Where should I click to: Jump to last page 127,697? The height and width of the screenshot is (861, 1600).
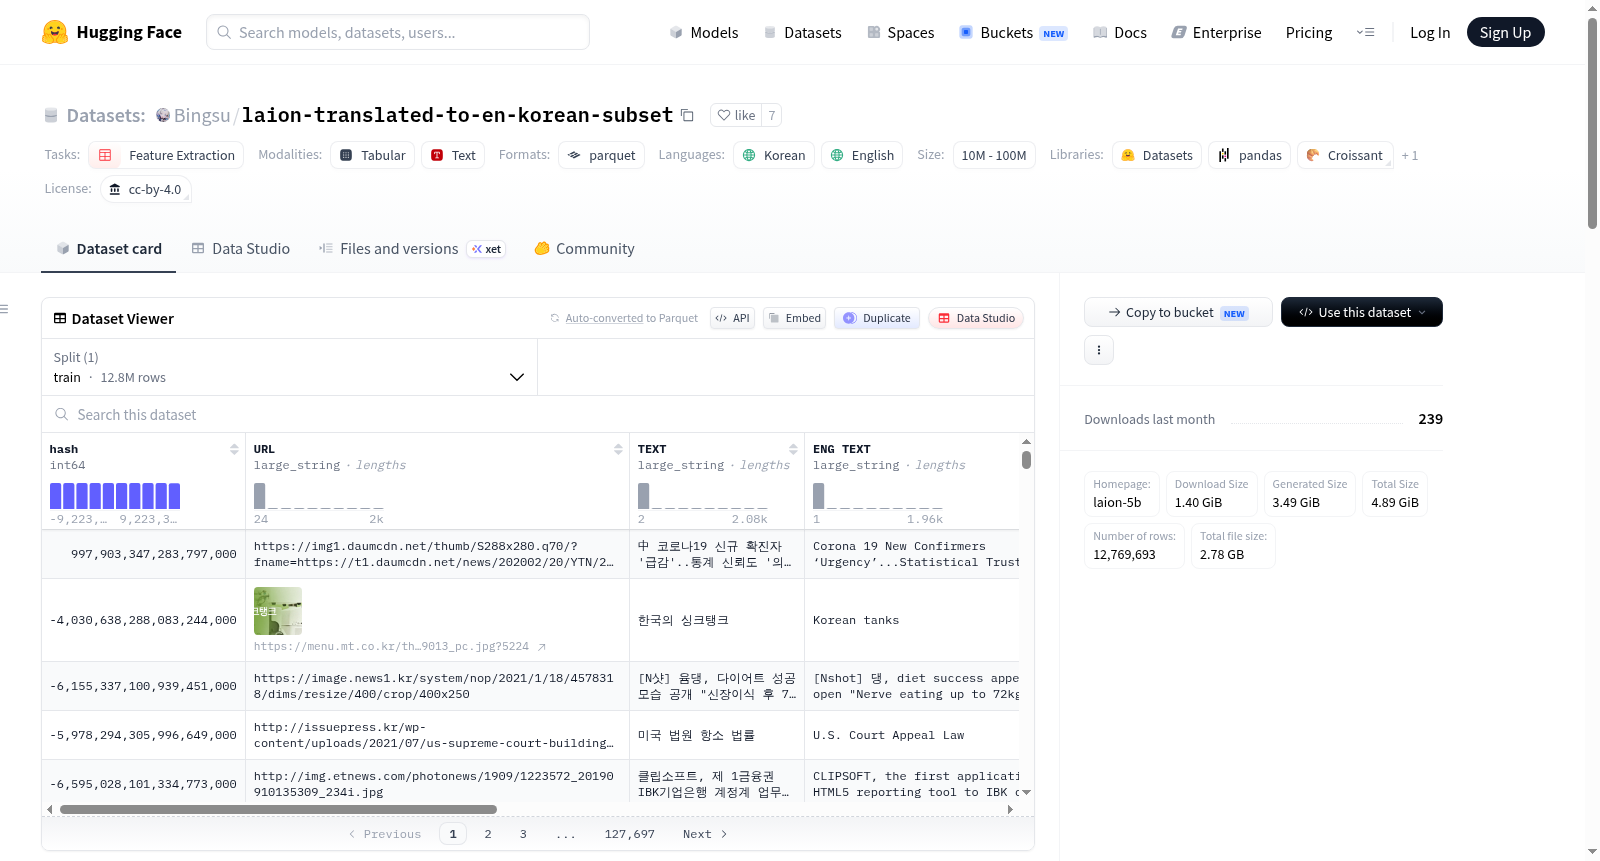click(629, 834)
